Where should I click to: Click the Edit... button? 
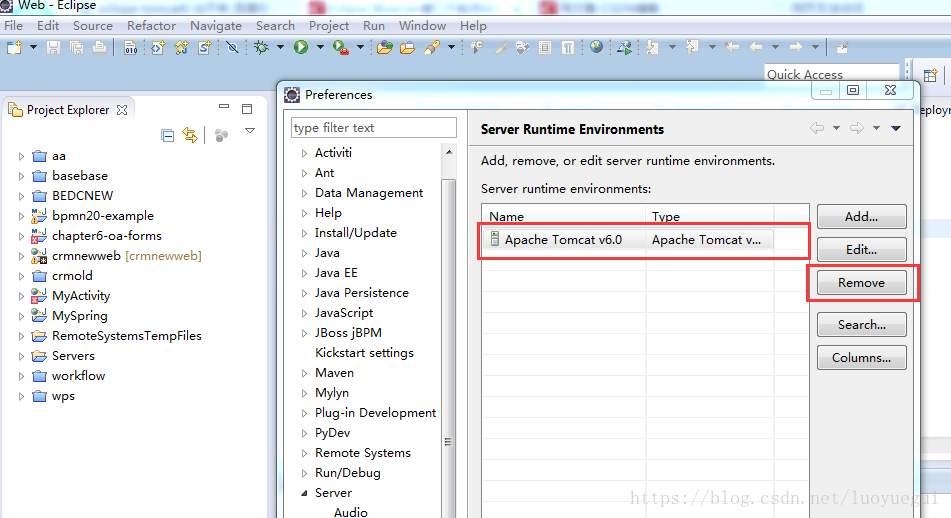861,249
